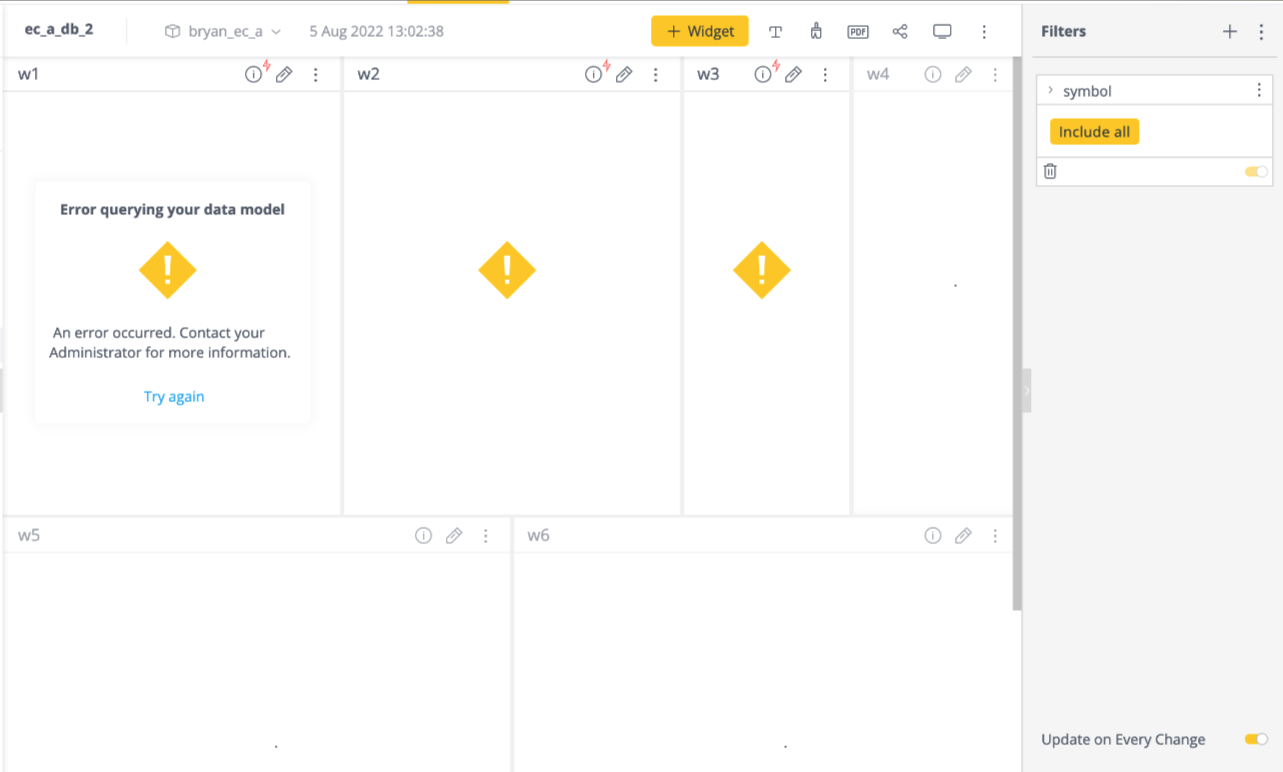Click the info icon on widget w2
Screen dimensions: 1283x772
click(594, 75)
